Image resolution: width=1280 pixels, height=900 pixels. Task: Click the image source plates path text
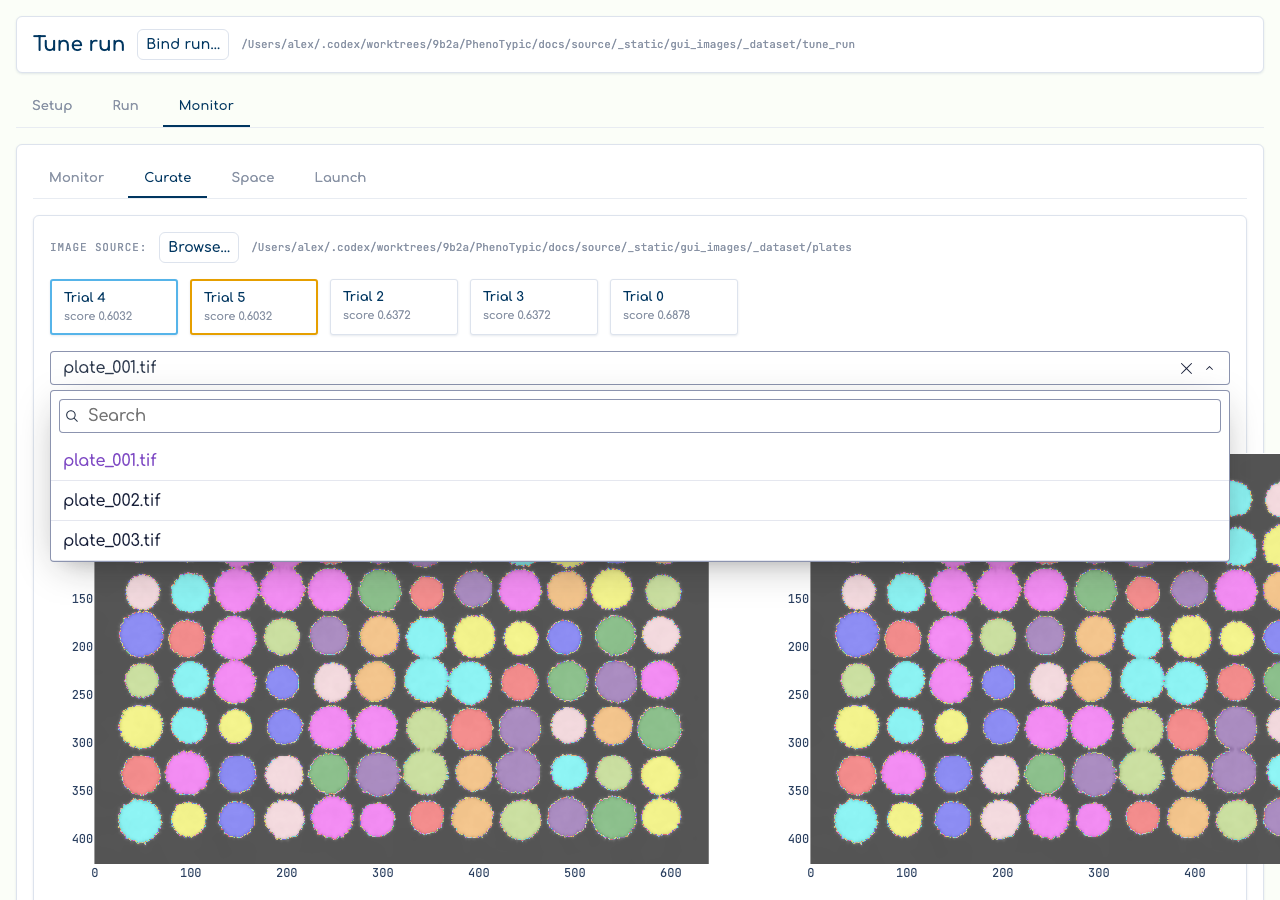coord(552,247)
